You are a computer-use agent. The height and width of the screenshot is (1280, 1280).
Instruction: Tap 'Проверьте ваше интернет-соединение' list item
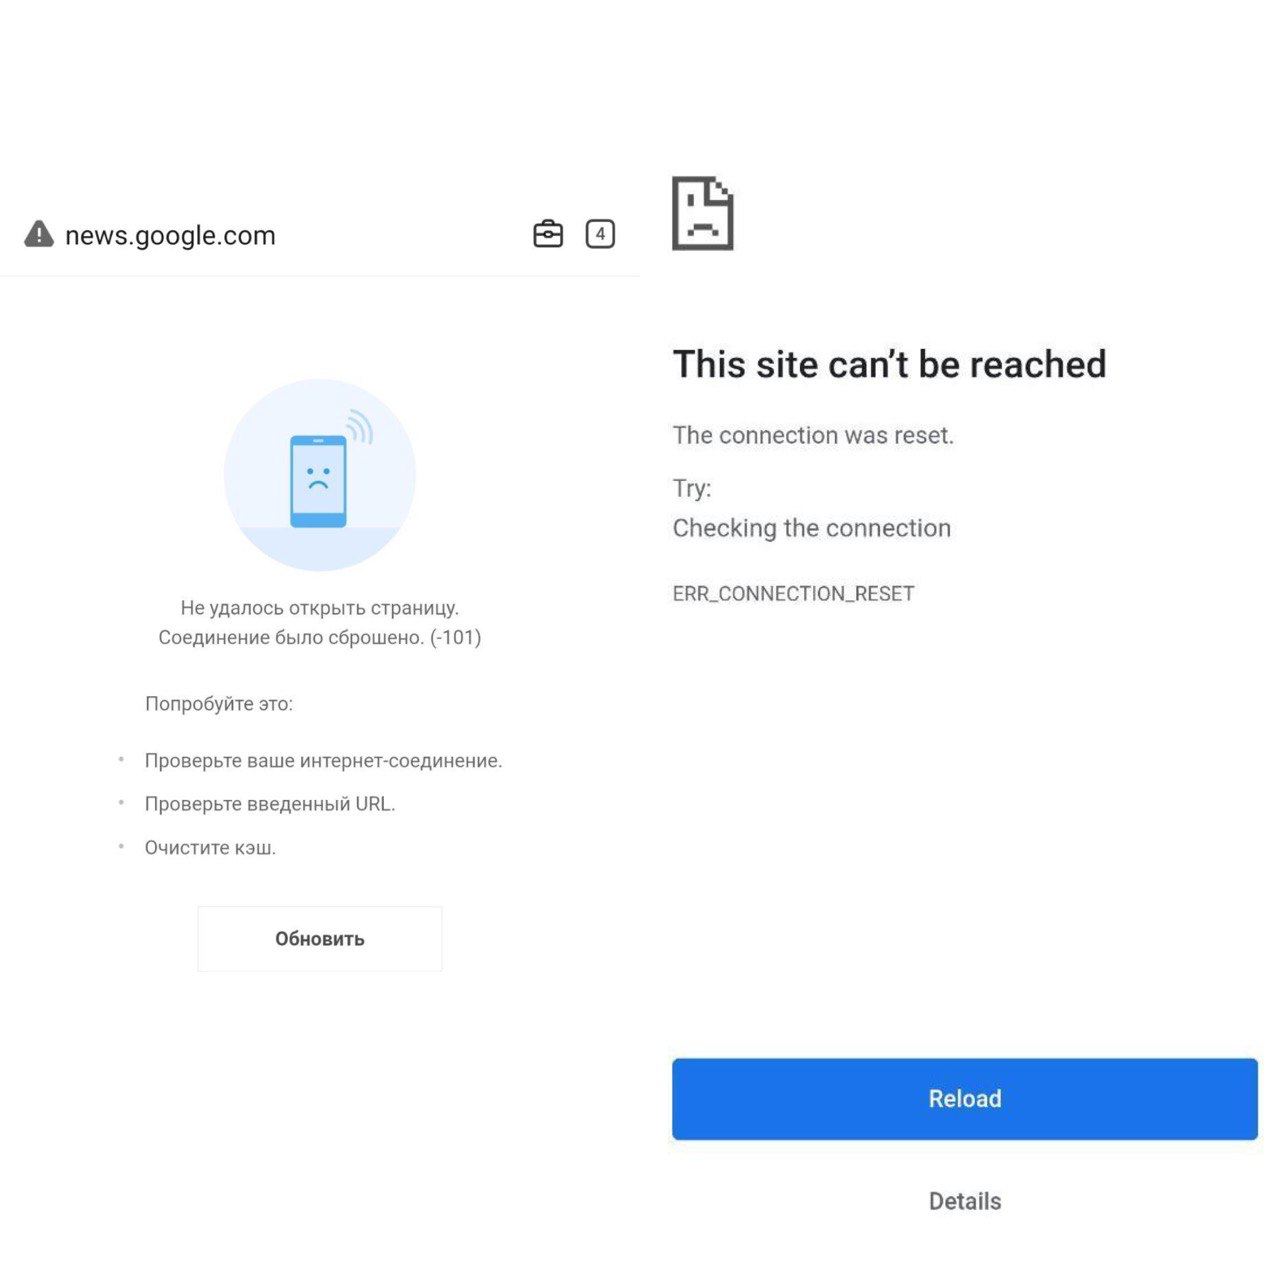(x=324, y=761)
